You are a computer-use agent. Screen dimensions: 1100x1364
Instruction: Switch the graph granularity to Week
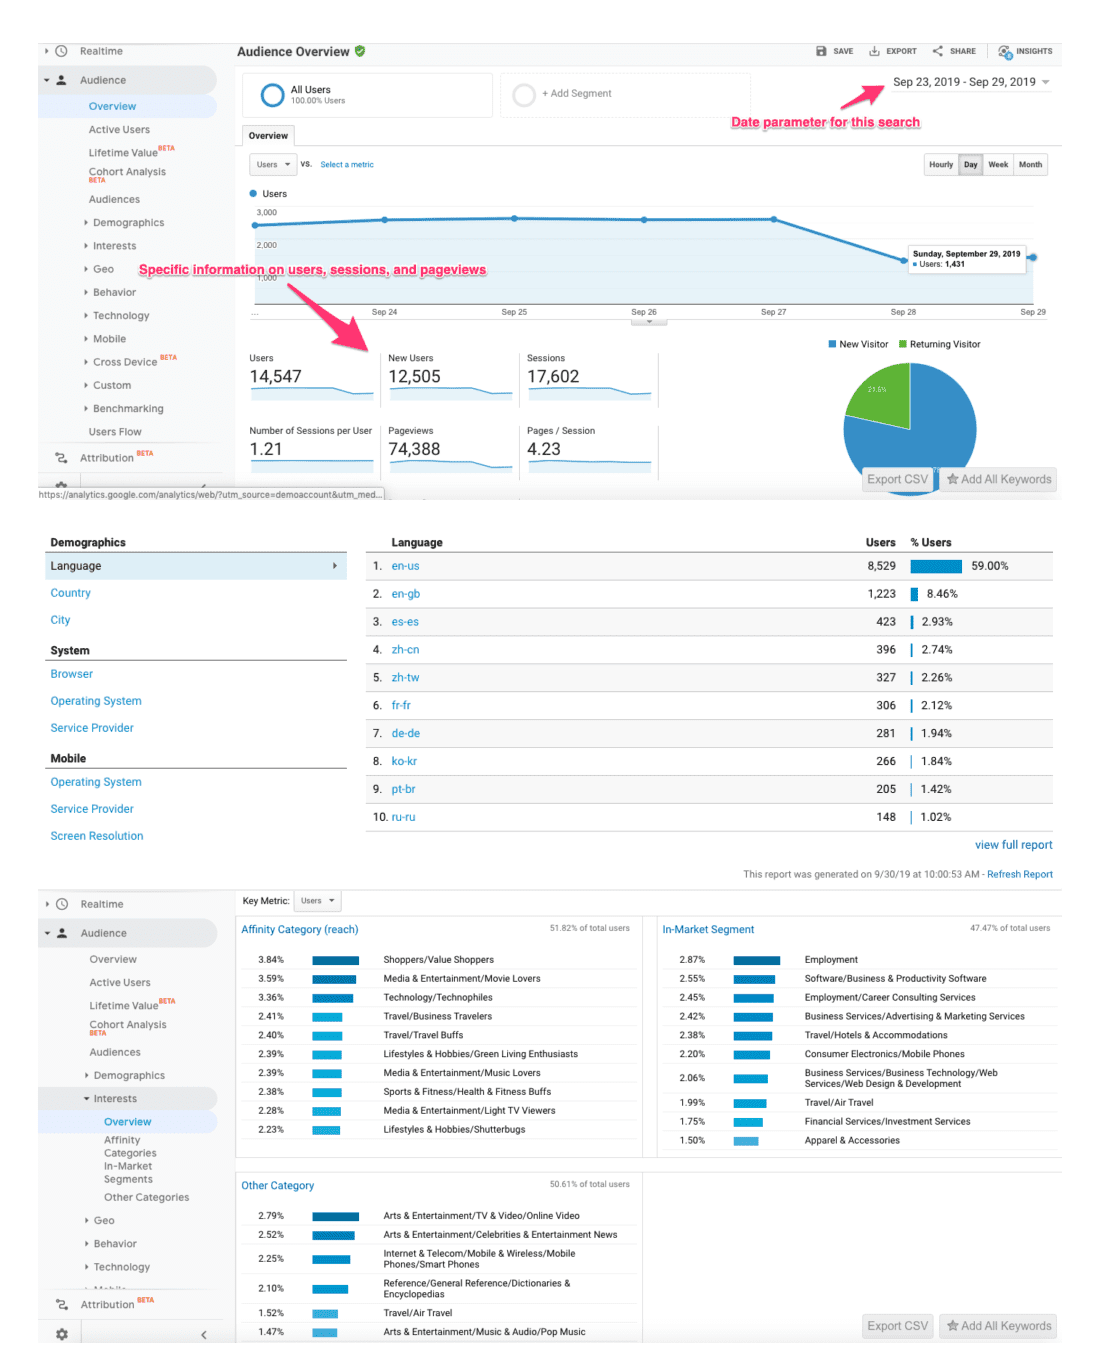click(x=998, y=164)
